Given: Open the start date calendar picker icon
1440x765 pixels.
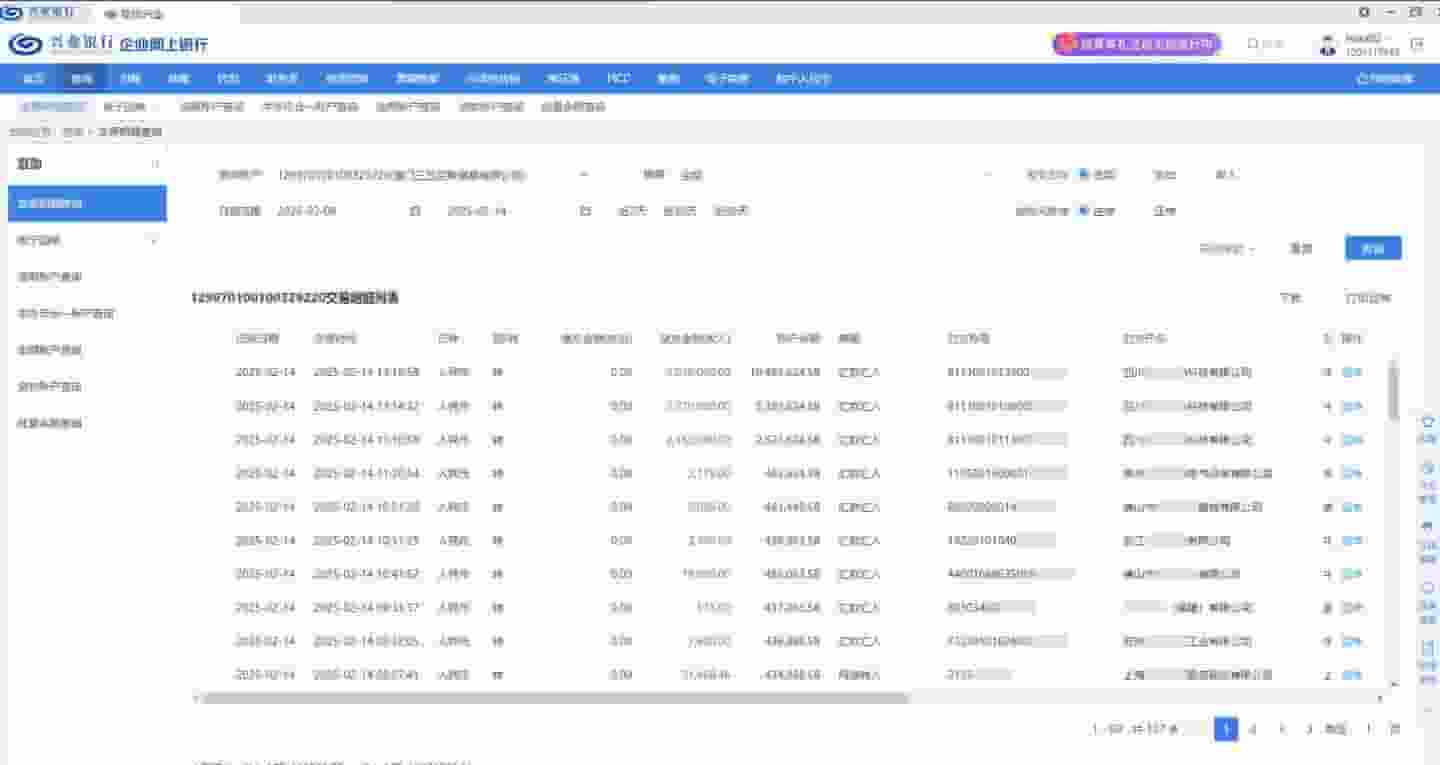Looking at the screenshot, I should tap(414, 211).
